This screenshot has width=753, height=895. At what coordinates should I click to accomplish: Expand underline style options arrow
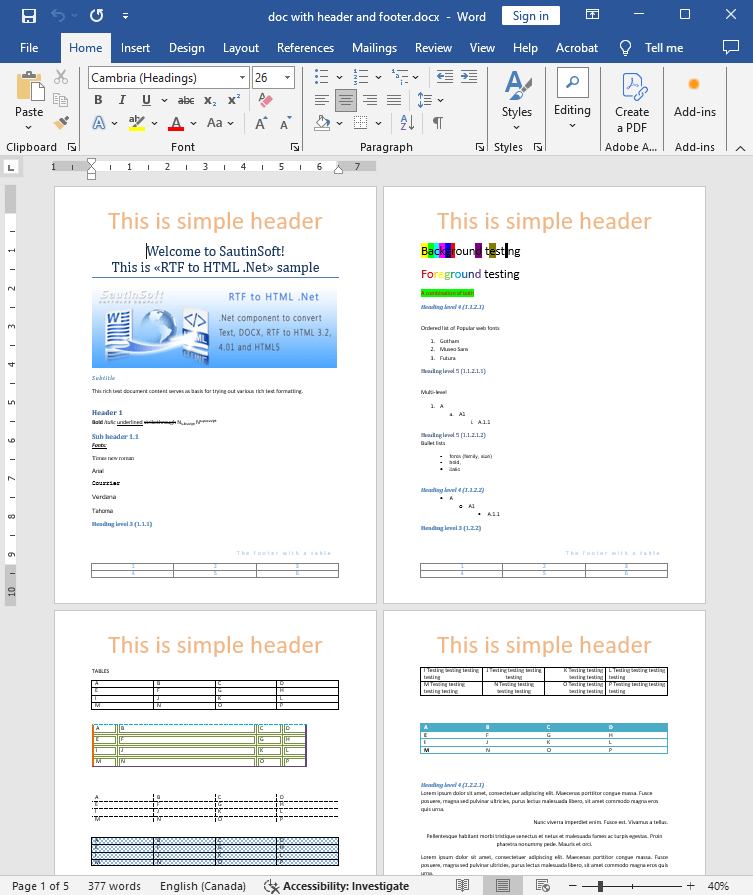[x=164, y=100]
